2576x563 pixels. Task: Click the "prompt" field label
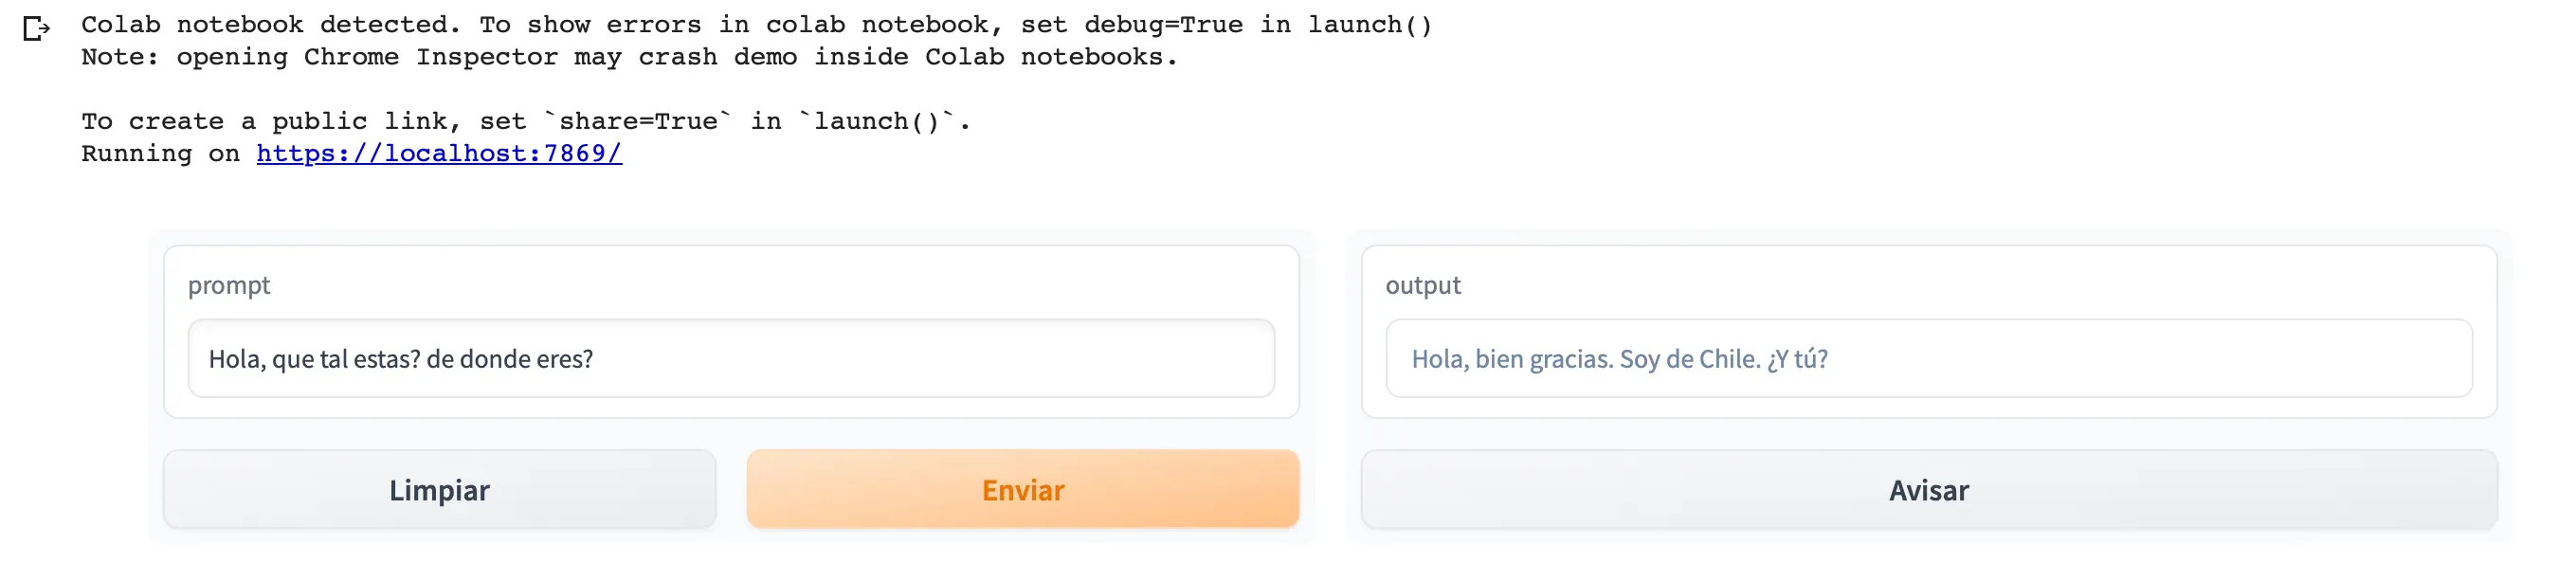(229, 285)
